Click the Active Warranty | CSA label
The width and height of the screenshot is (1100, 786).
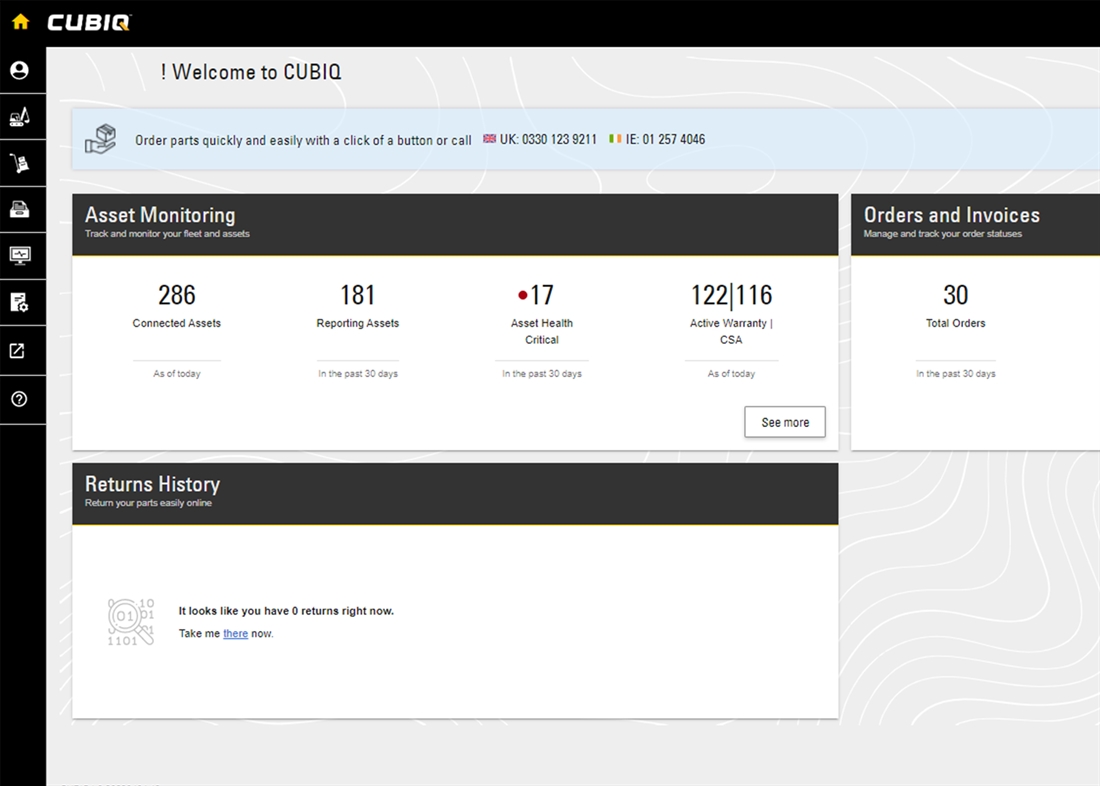point(731,331)
